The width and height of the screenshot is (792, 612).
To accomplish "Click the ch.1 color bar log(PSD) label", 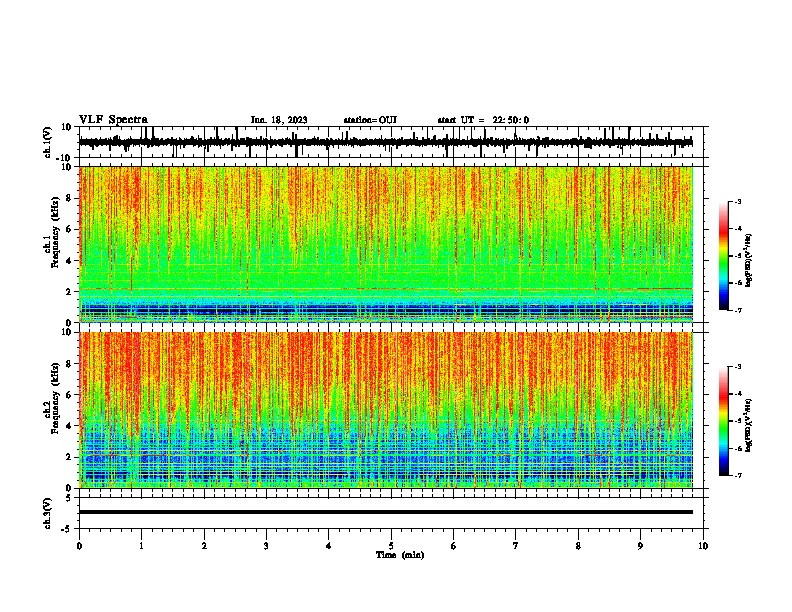I will (748, 261).
